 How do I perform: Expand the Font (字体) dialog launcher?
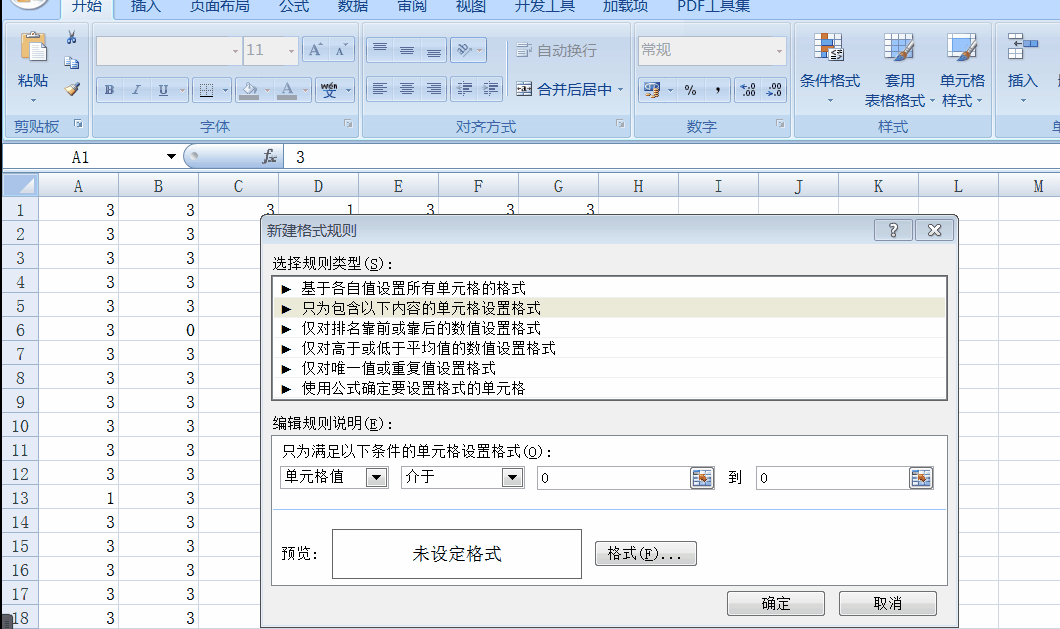tap(348, 124)
